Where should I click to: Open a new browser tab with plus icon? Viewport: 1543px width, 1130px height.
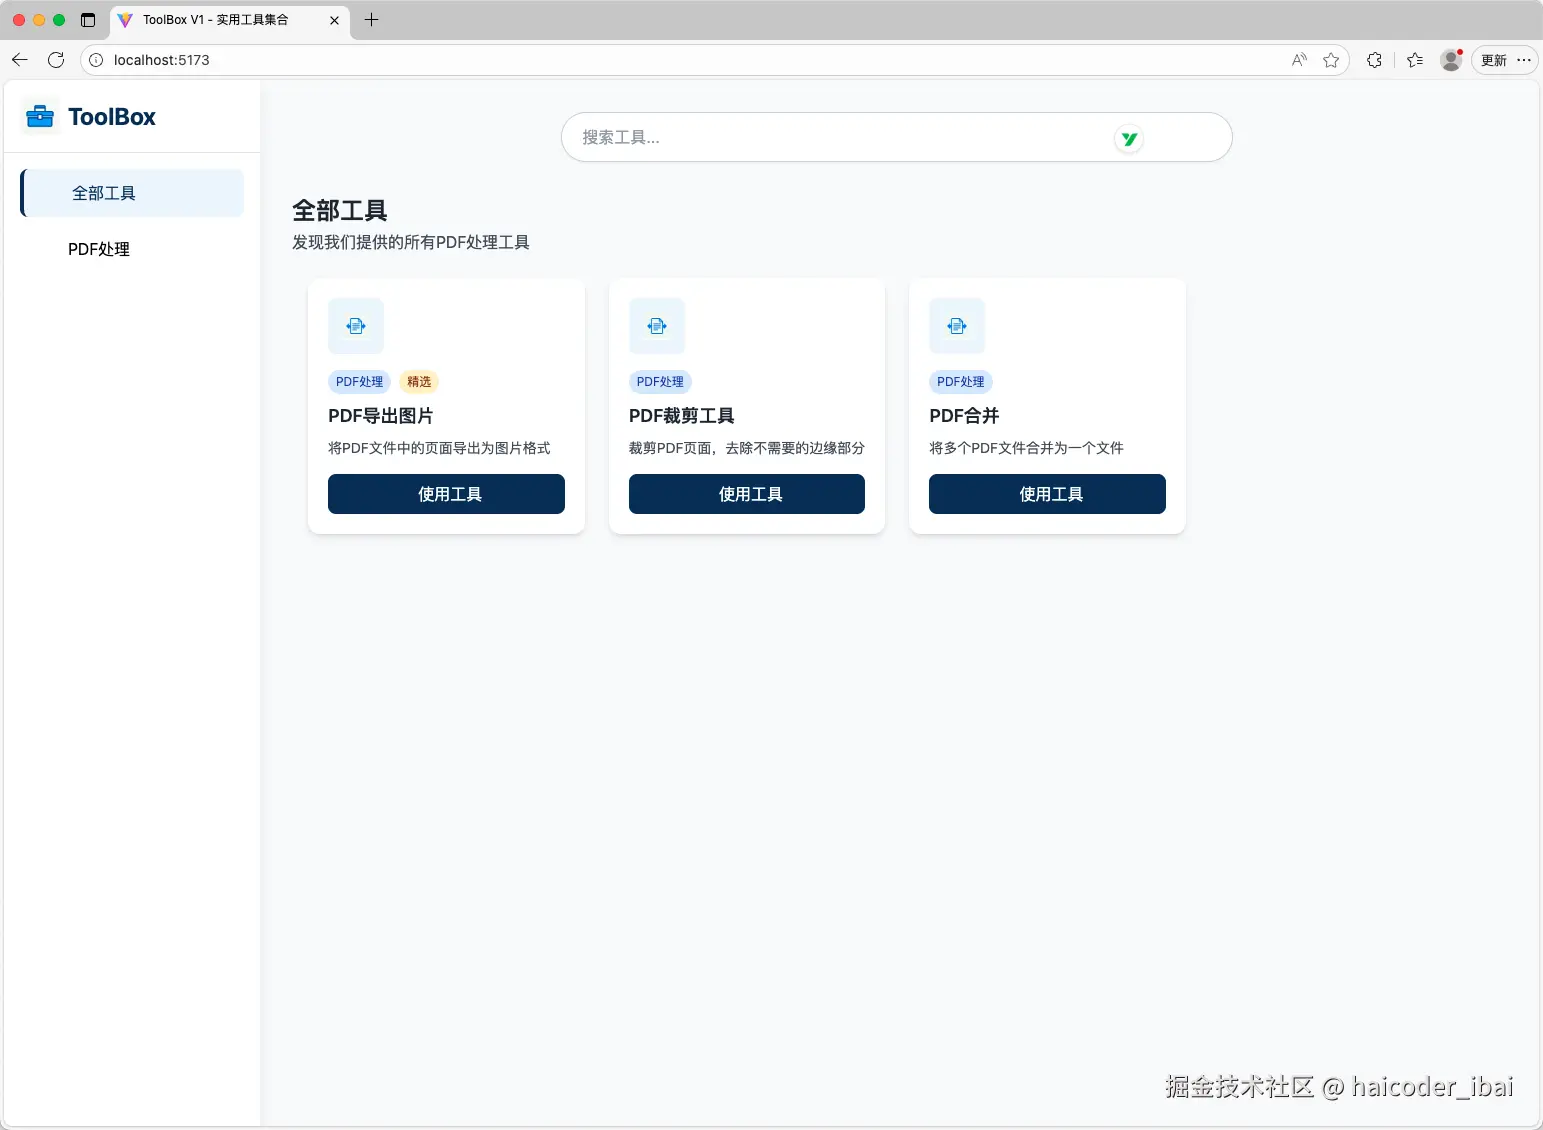pos(371,20)
